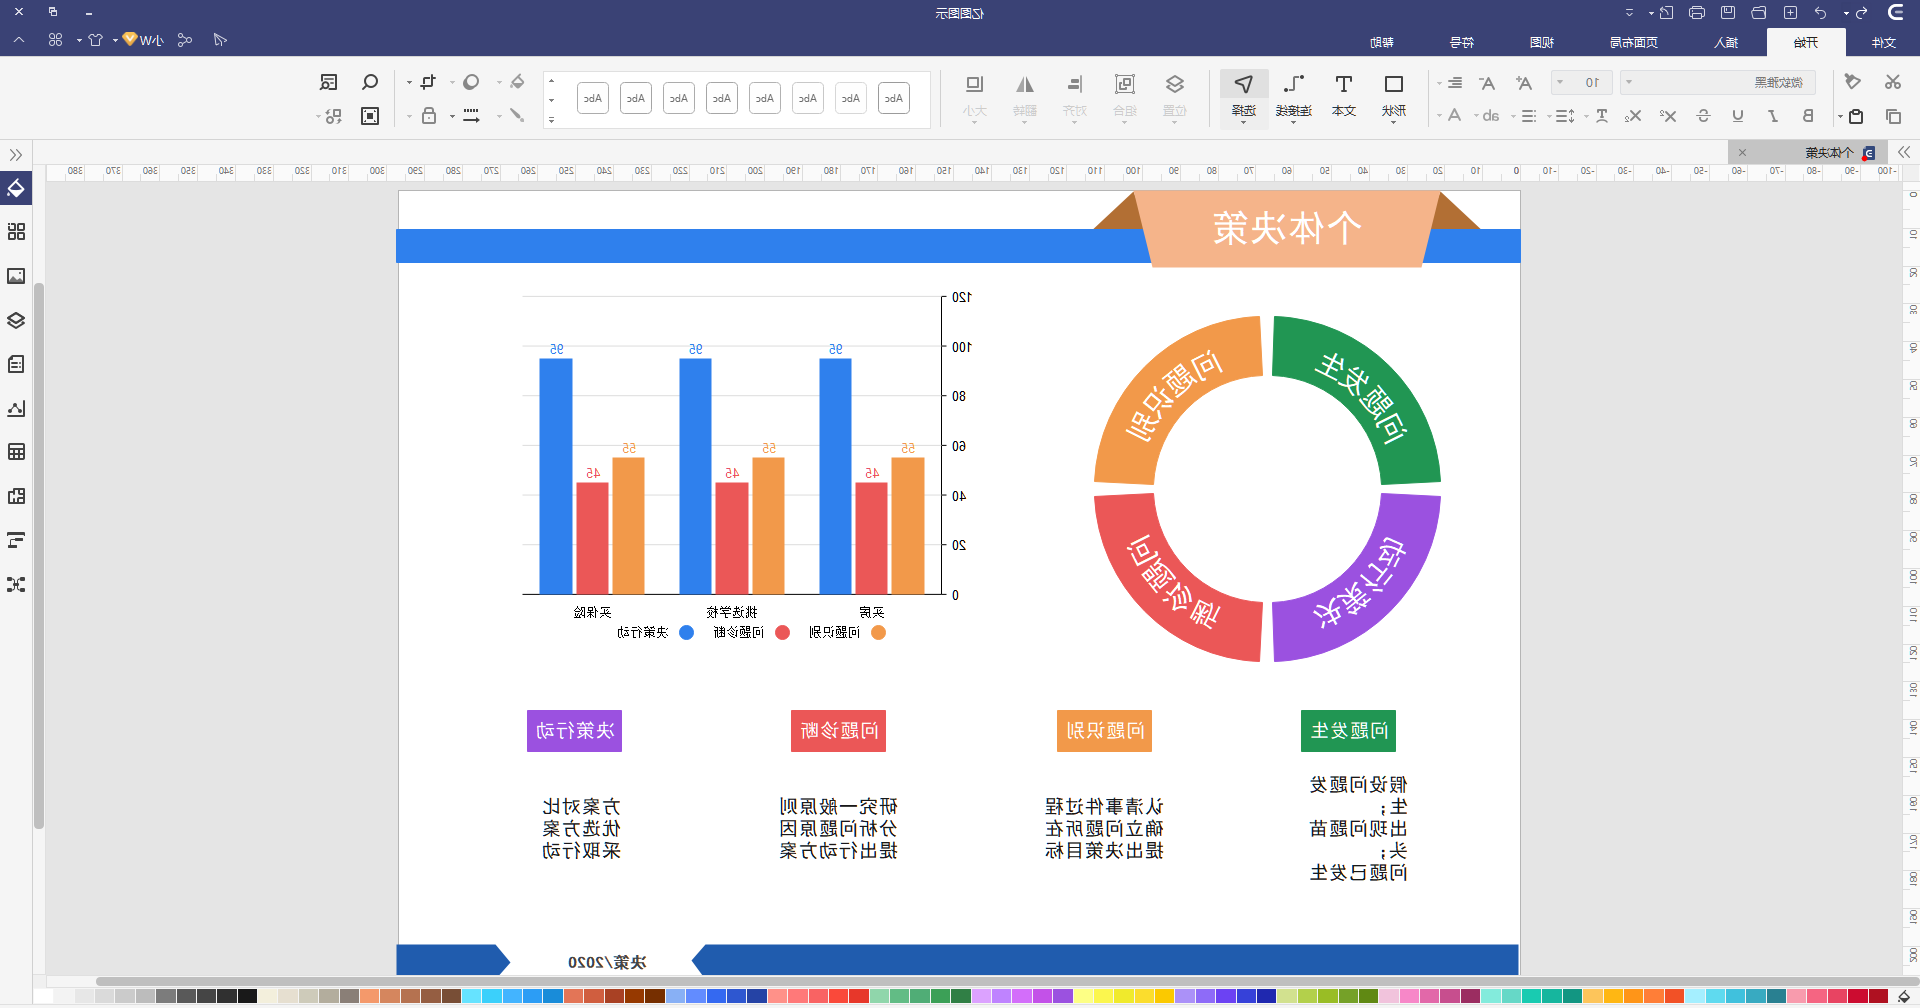Click the Cut scissors icon
This screenshot has width=1920, height=1008.
point(1892,82)
